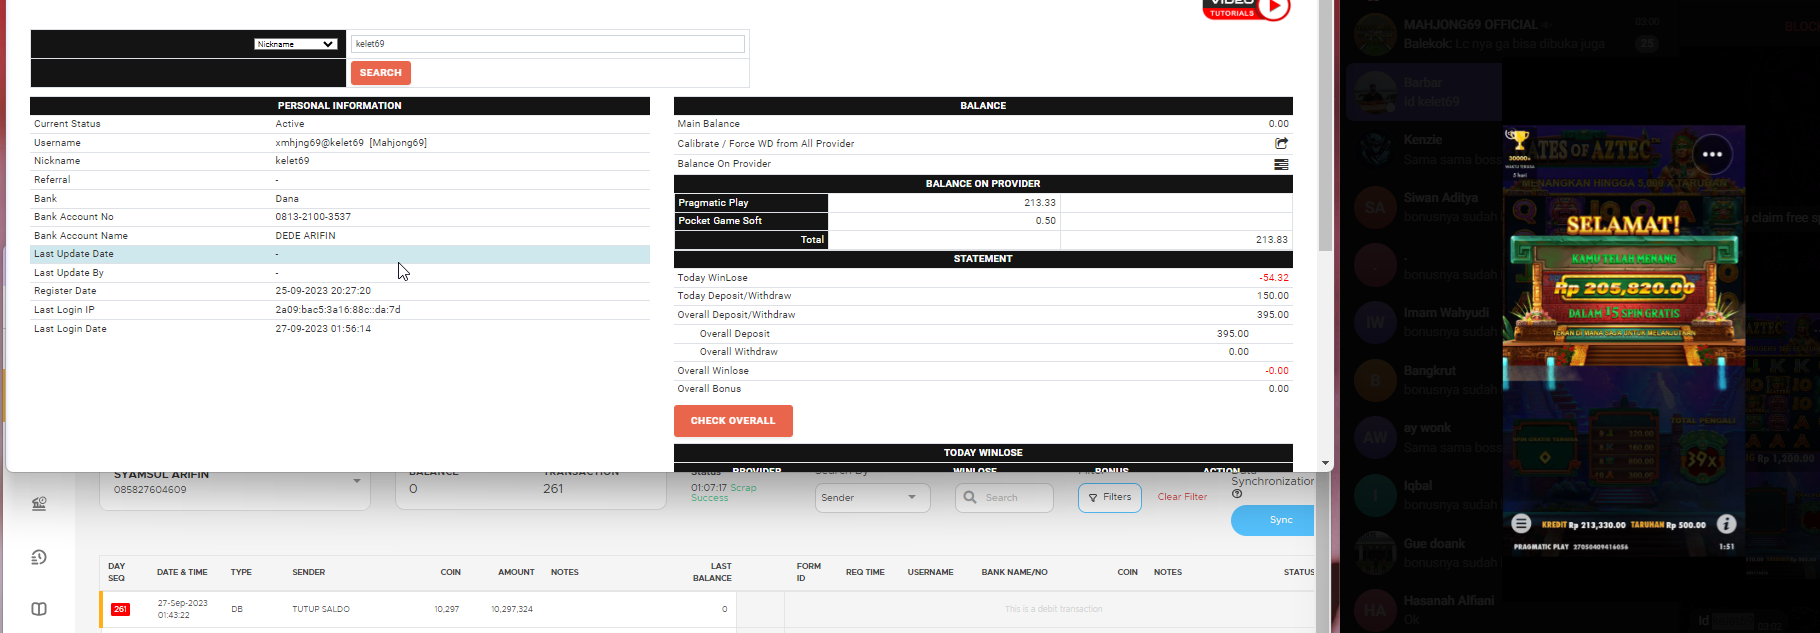The width and height of the screenshot is (1820, 633).
Task: Open the scale icon in left sidebar
Action: 39,504
